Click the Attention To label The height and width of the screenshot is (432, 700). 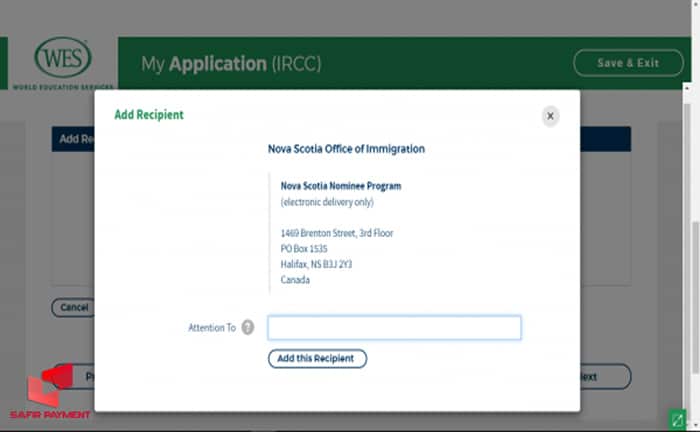click(x=212, y=328)
